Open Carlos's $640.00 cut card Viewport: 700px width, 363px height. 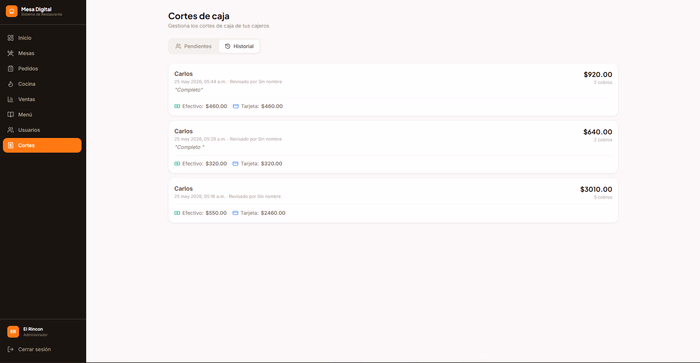tap(393, 147)
